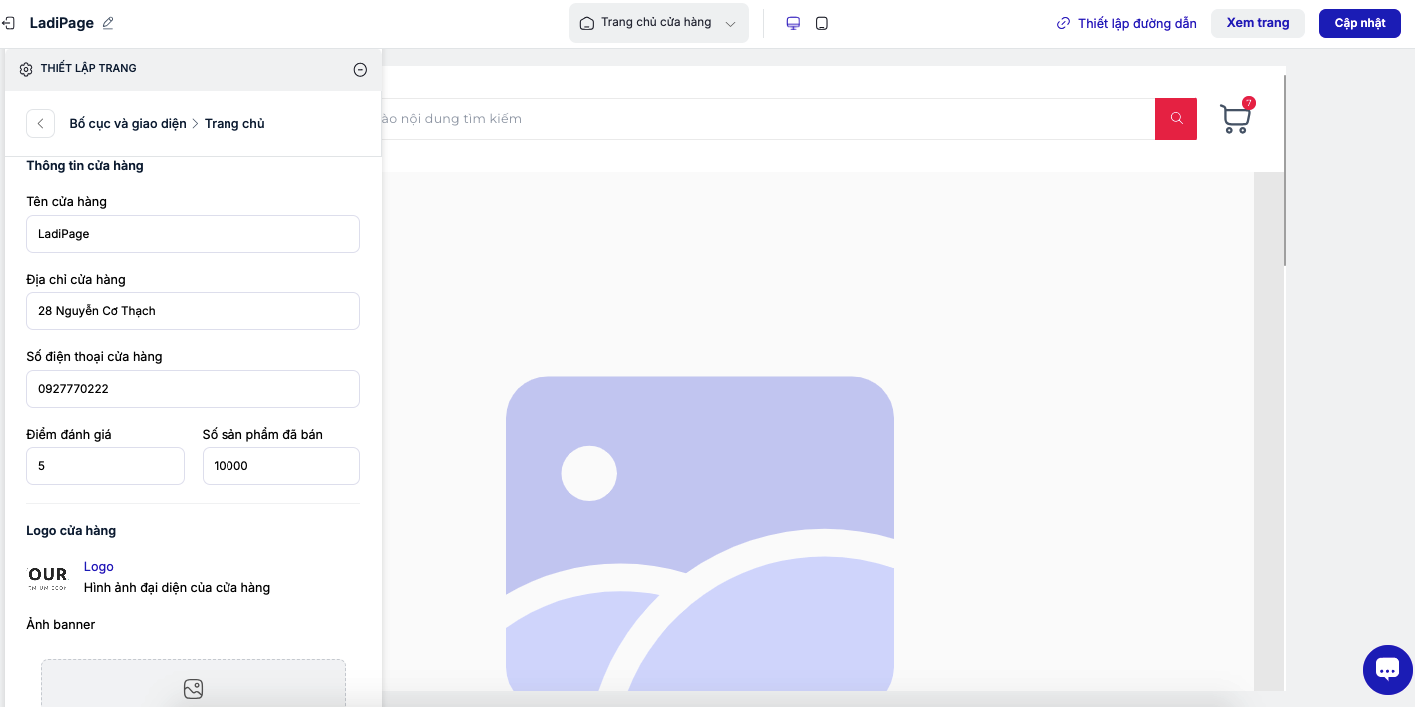Viewport: 1415px width, 707px height.
Task: Select Trang chủ breadcrumb item
Action: coord(235,124)
